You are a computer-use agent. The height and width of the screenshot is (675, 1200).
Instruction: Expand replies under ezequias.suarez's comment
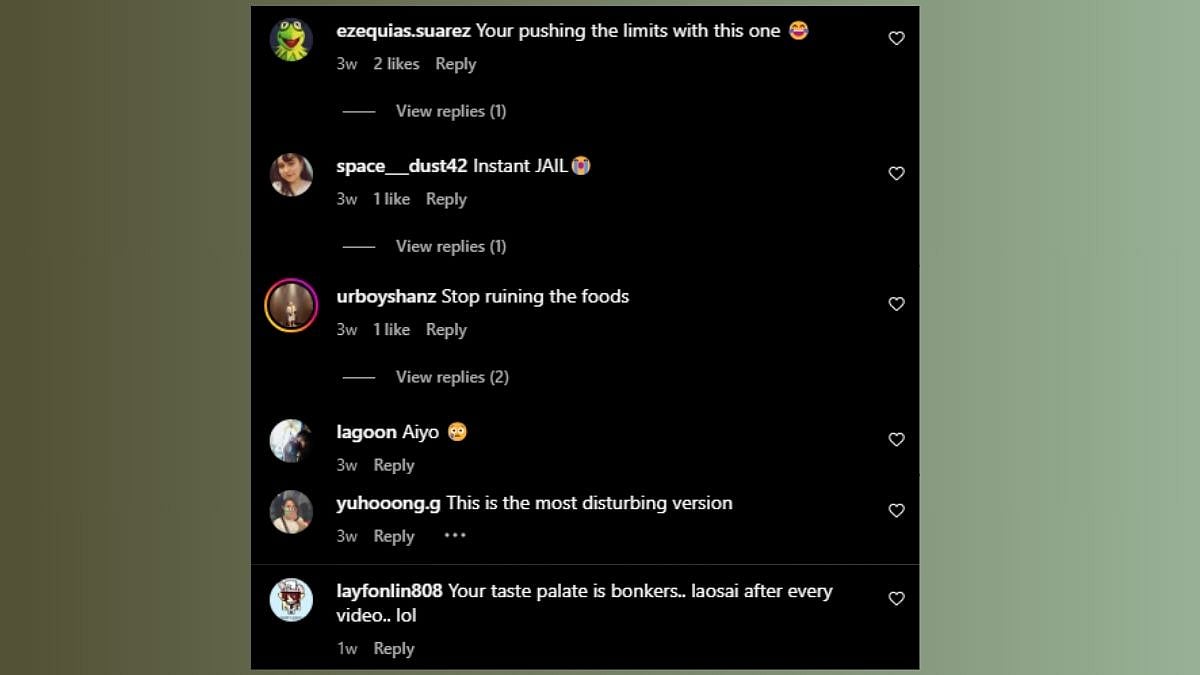pyautogui.click(x=450, y=111)
